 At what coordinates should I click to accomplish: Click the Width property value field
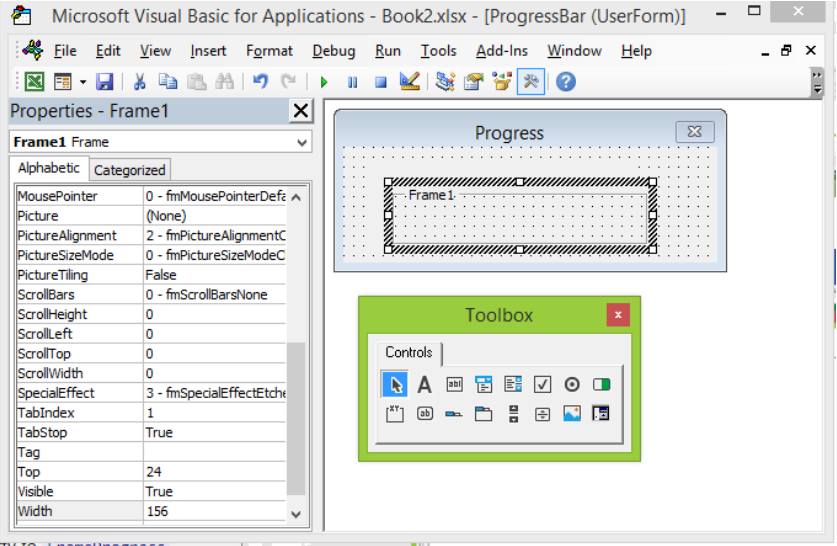tap(215, 511)
